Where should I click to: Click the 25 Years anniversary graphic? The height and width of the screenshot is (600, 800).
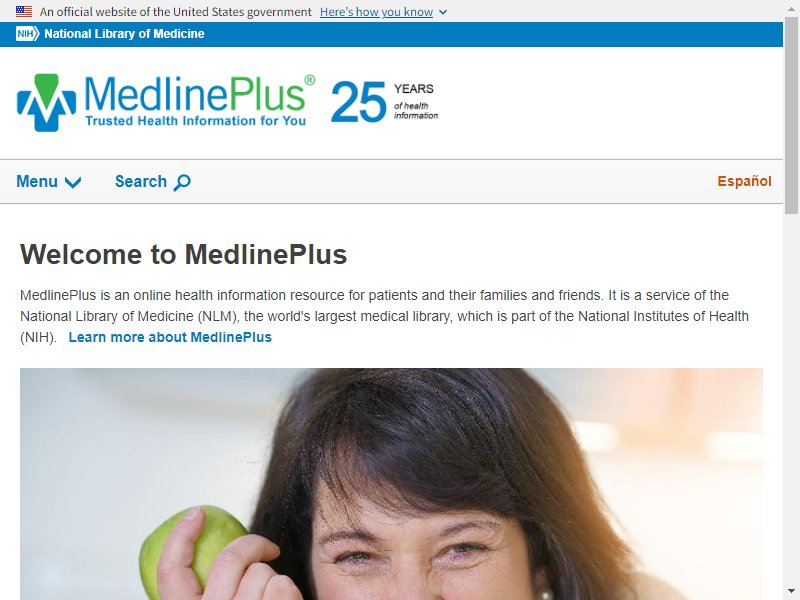(385, 102)
